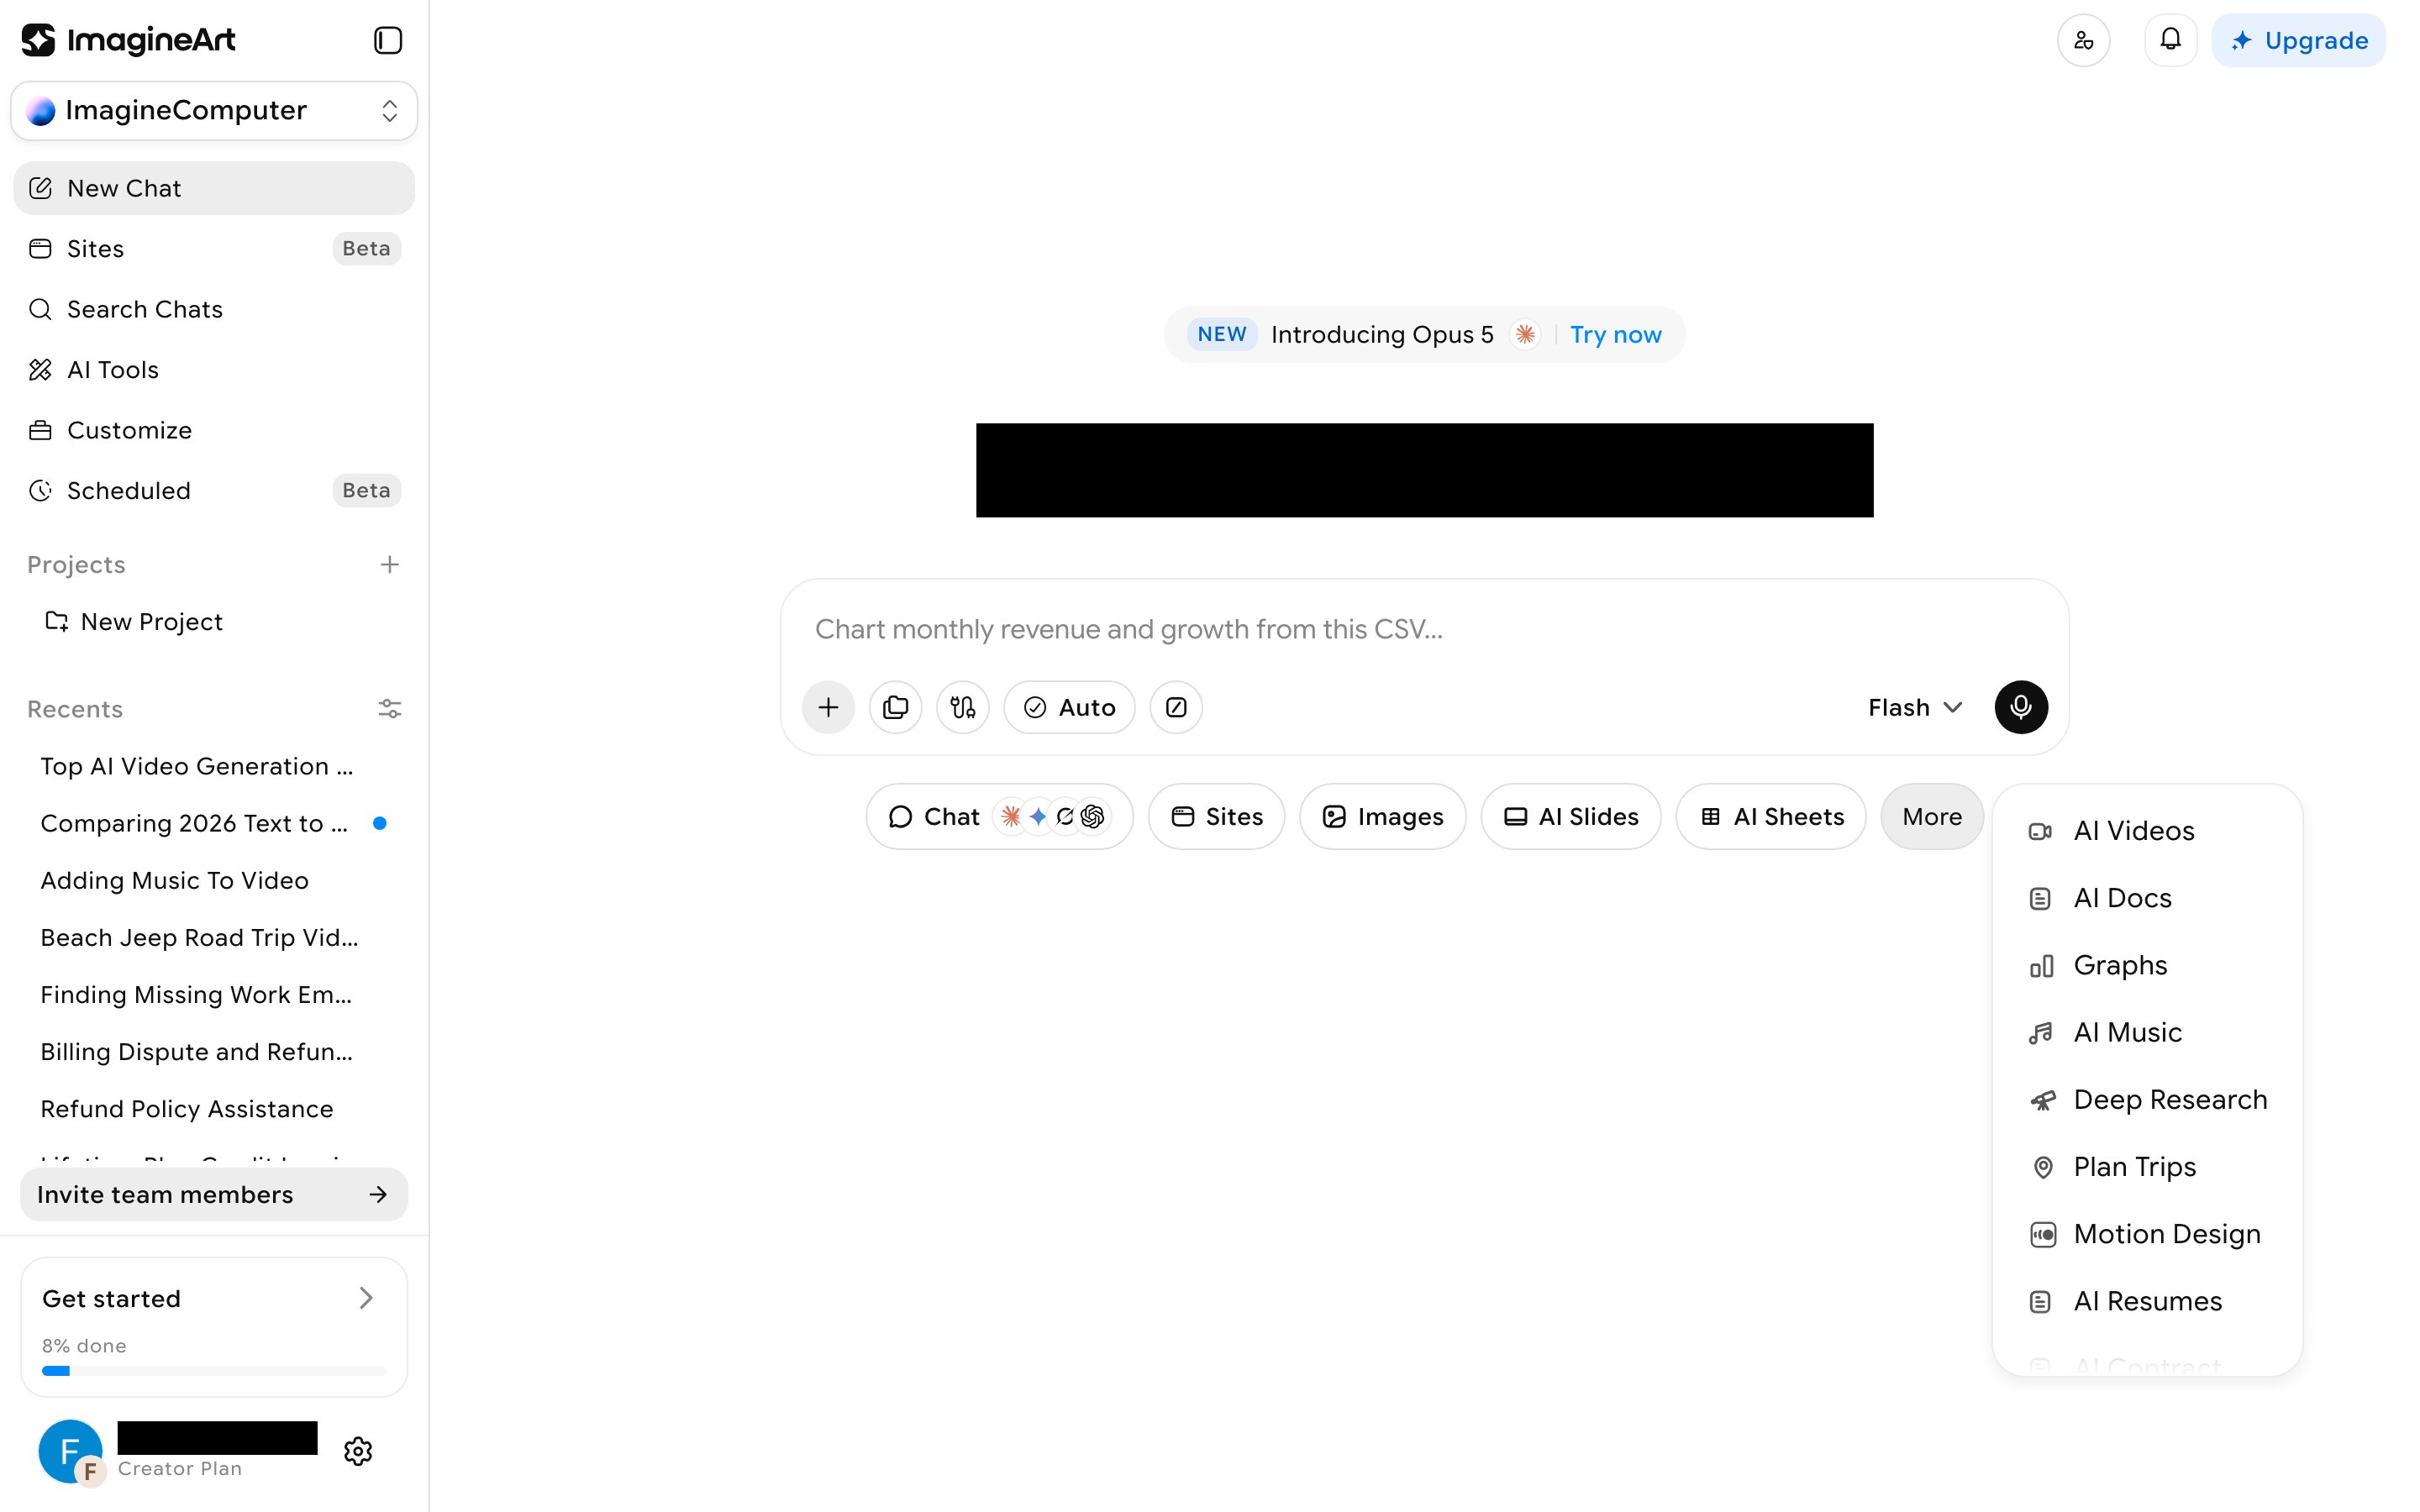2420x1512 pixels.
Task: Open the connectors tools icon in the prompt box
Action: [962, 707]
